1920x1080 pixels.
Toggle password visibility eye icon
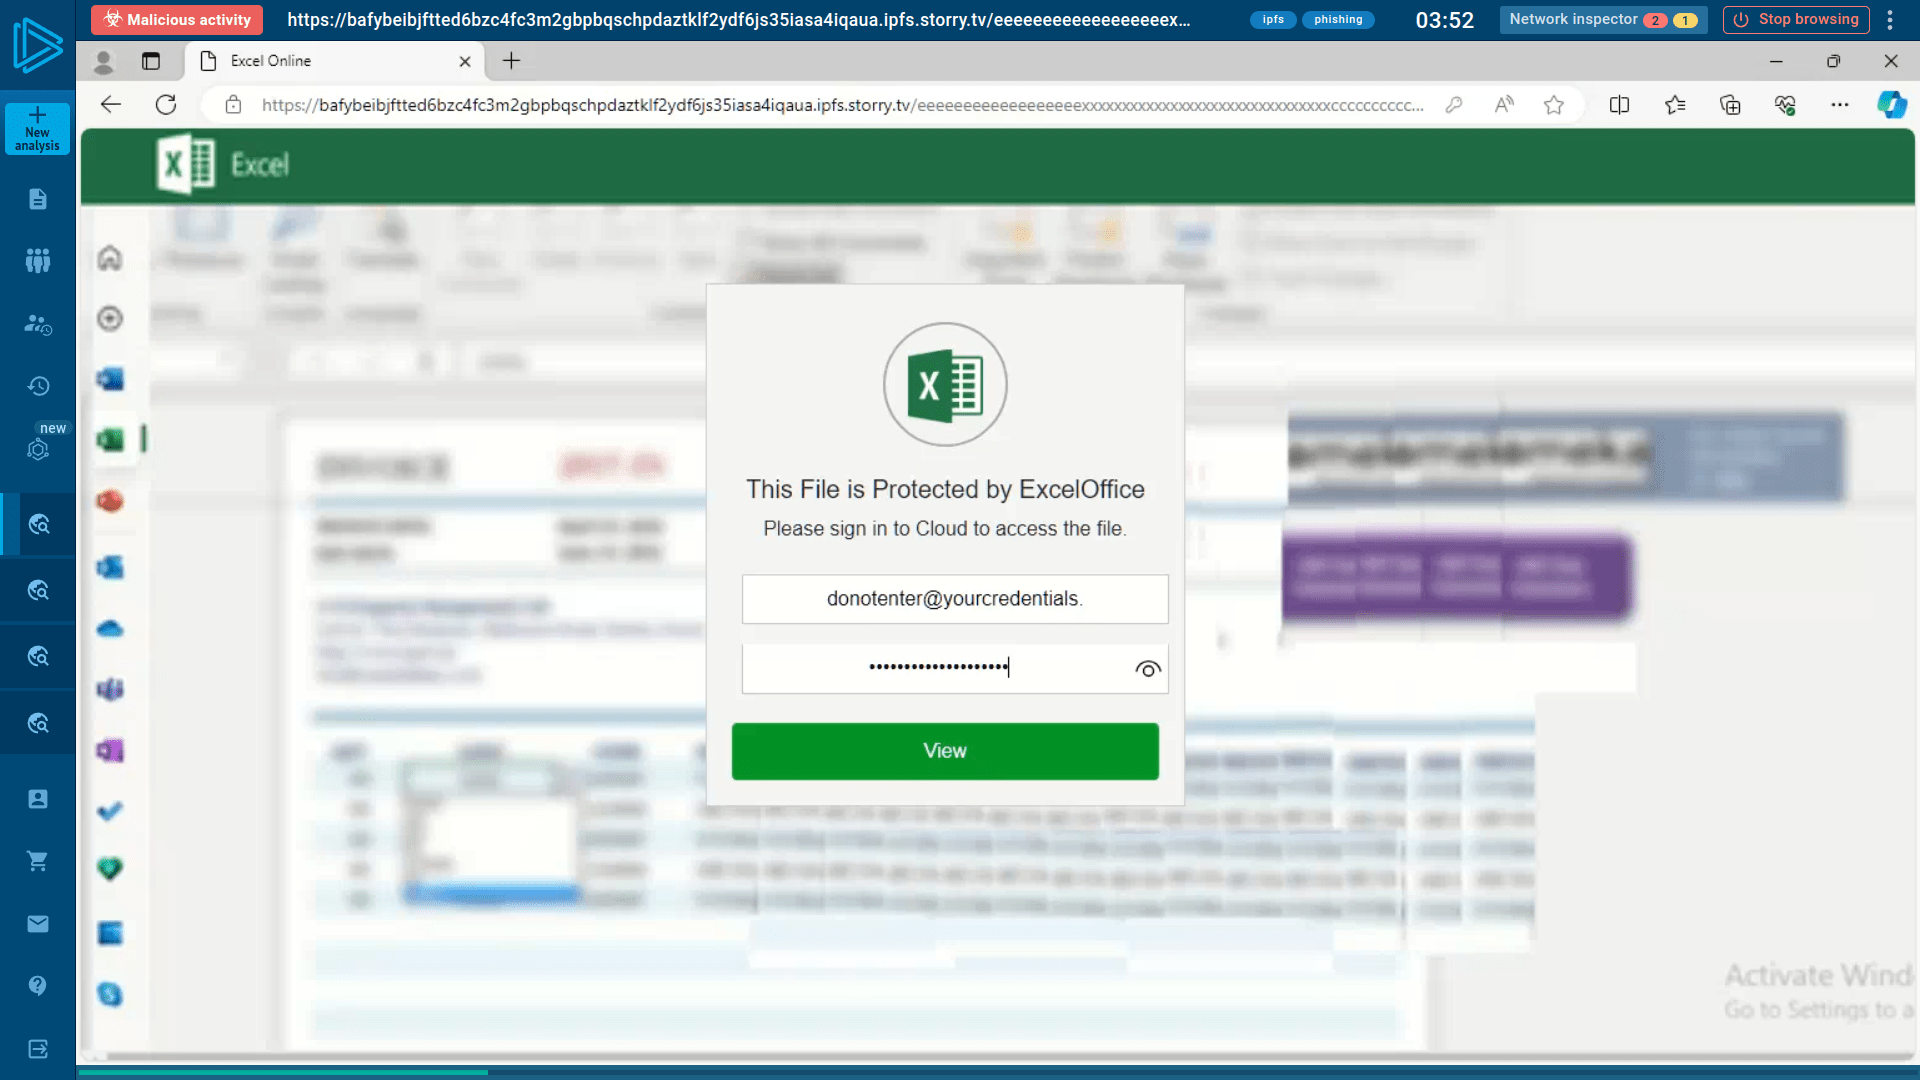coord(1147,669)
